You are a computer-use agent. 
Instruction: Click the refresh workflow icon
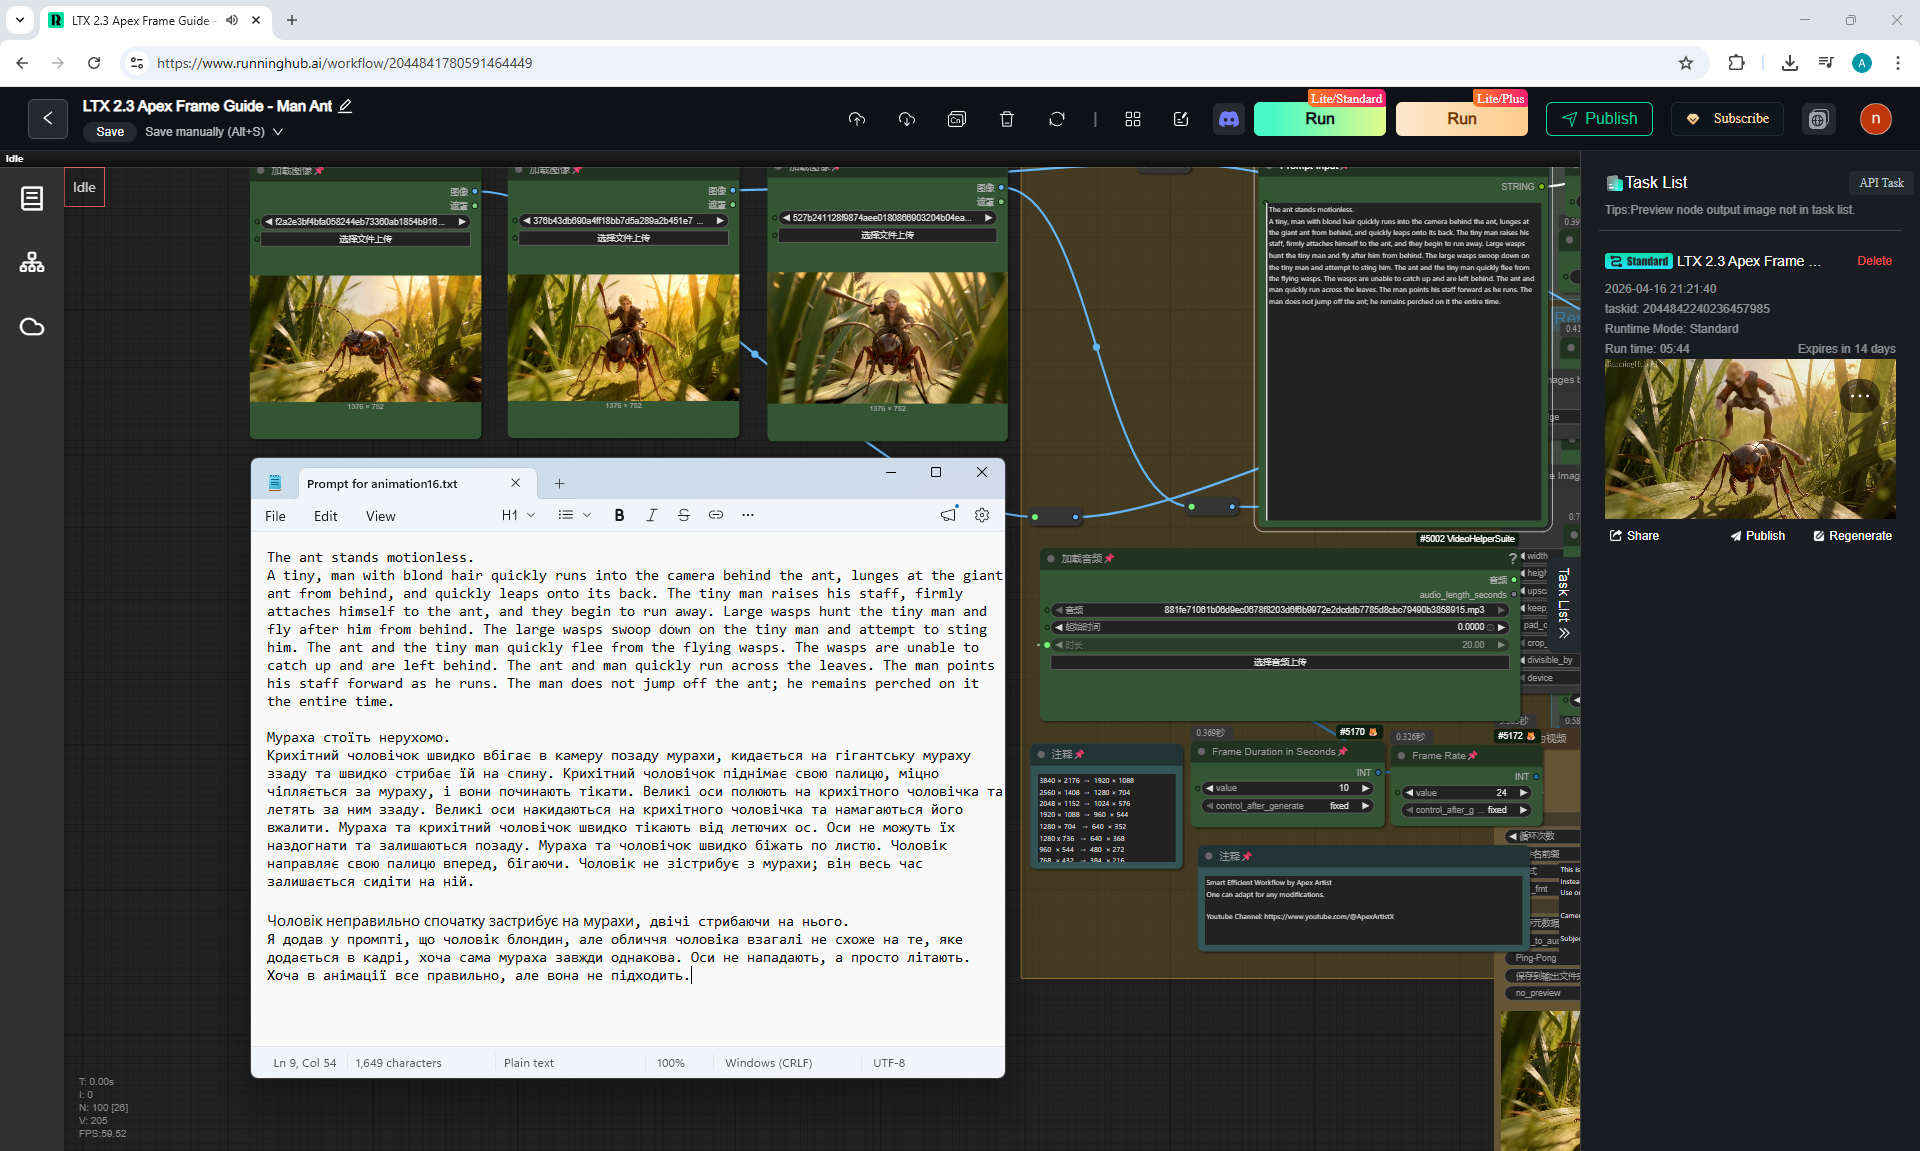(x=1057, y=119)
